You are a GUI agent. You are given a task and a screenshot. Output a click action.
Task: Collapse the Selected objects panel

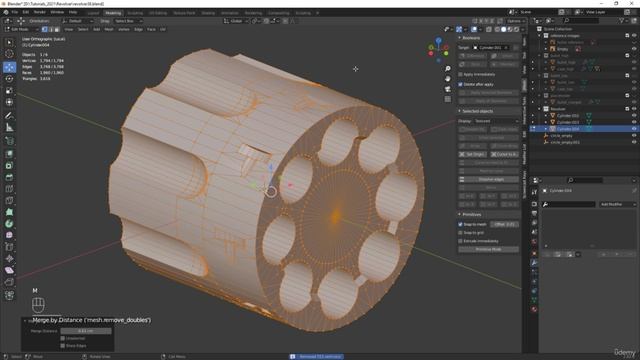click(x=460, y=111)
